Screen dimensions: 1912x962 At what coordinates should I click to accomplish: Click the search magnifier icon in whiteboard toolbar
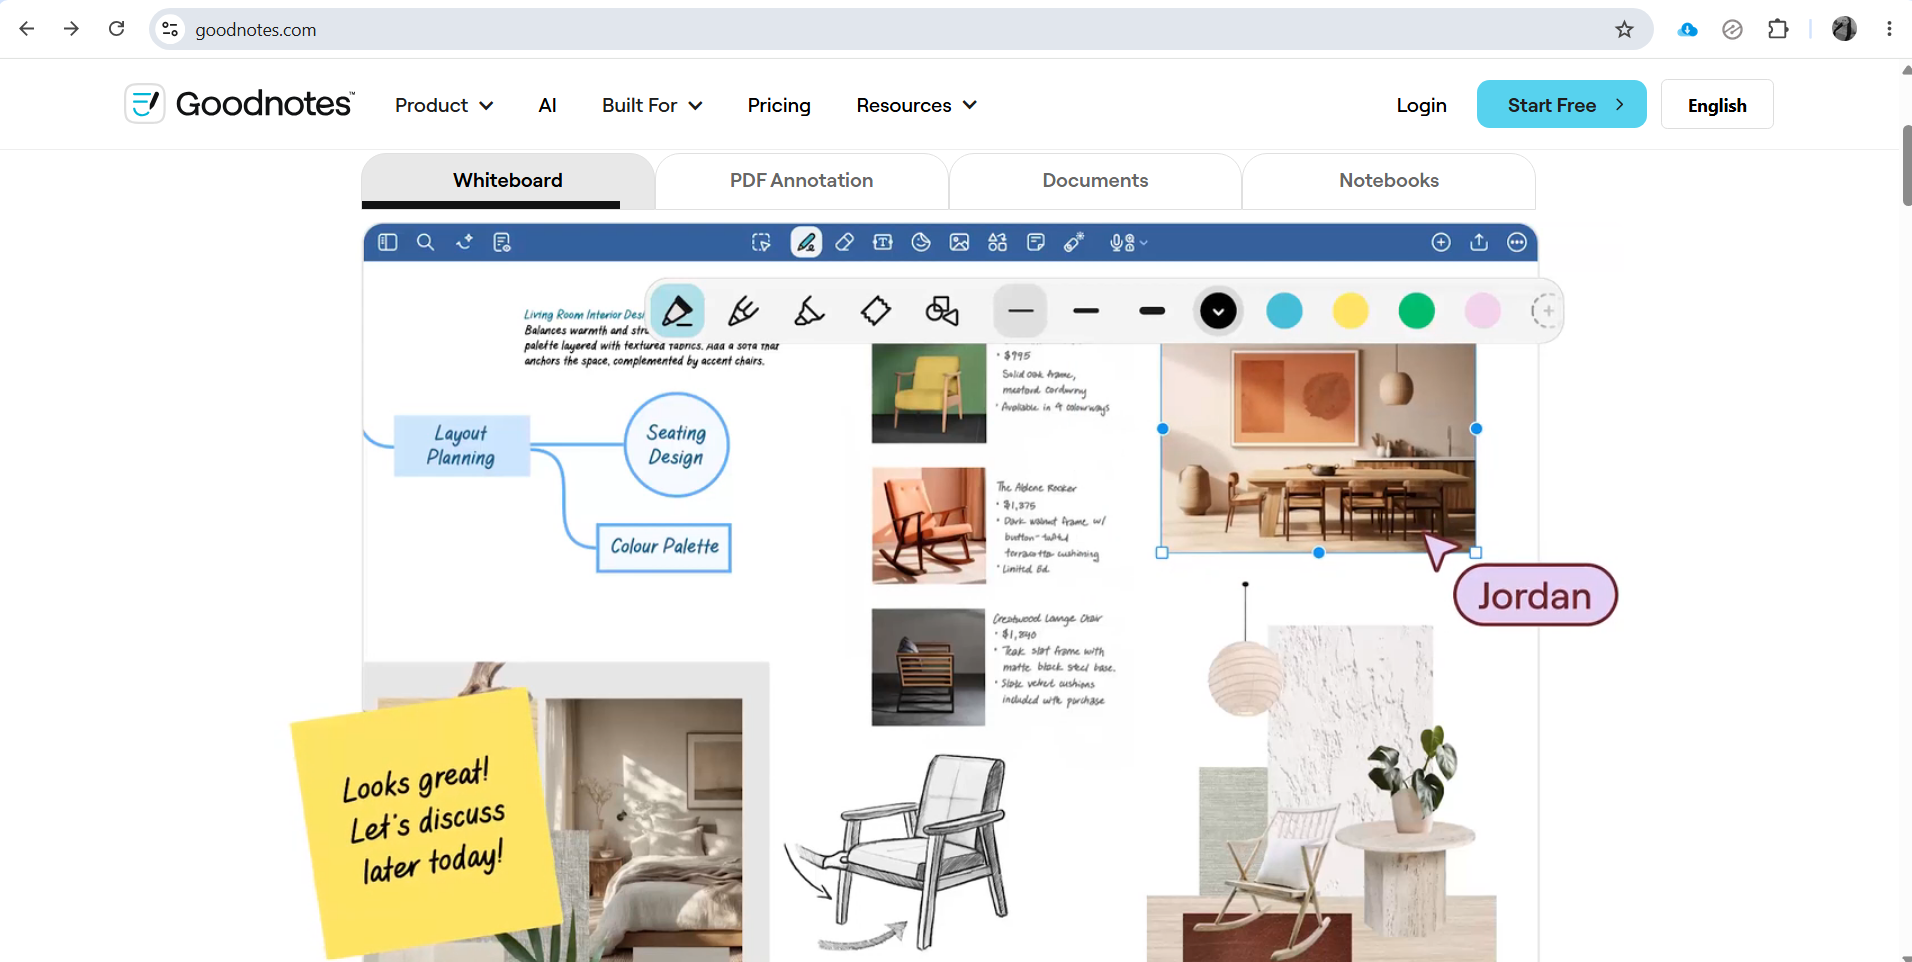pos(425,242)
